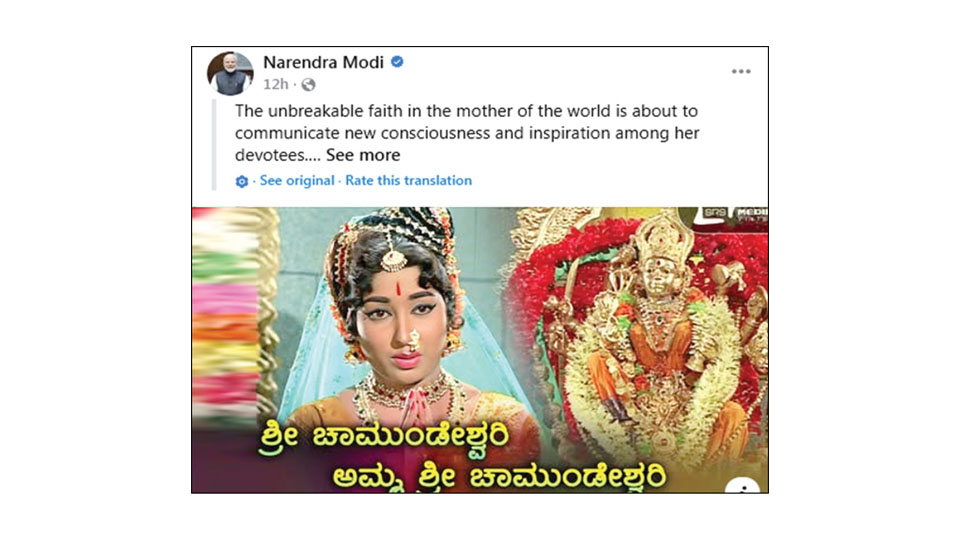This screenshot has height=540, width=960.
Task: Open translation settings gear icon
Action: coord(242,181)
